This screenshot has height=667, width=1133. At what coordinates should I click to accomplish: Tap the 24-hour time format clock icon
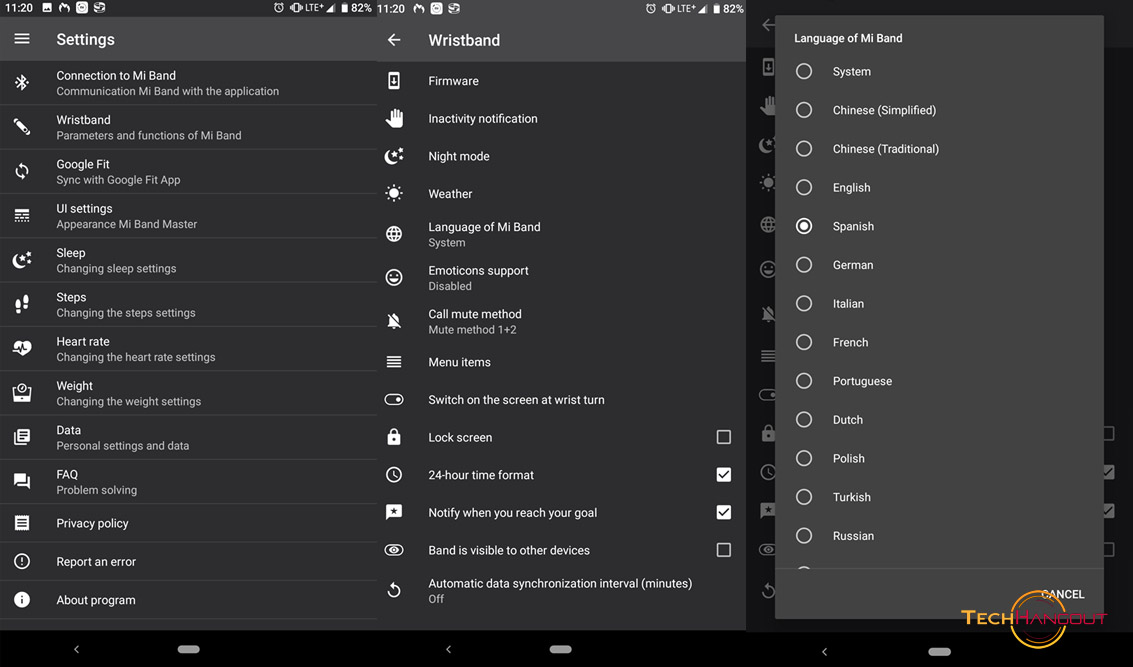[394, 474]
